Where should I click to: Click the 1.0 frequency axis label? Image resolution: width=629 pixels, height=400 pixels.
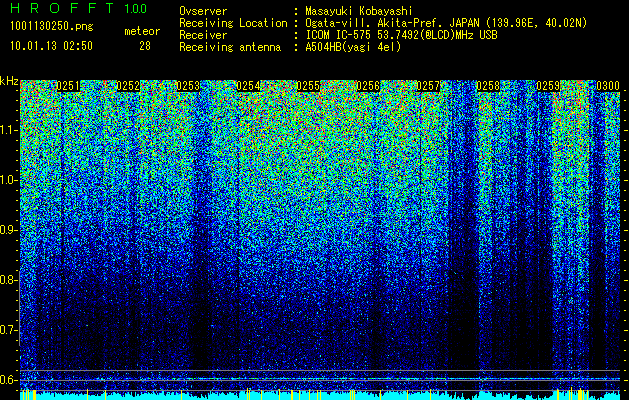[9, 180]
